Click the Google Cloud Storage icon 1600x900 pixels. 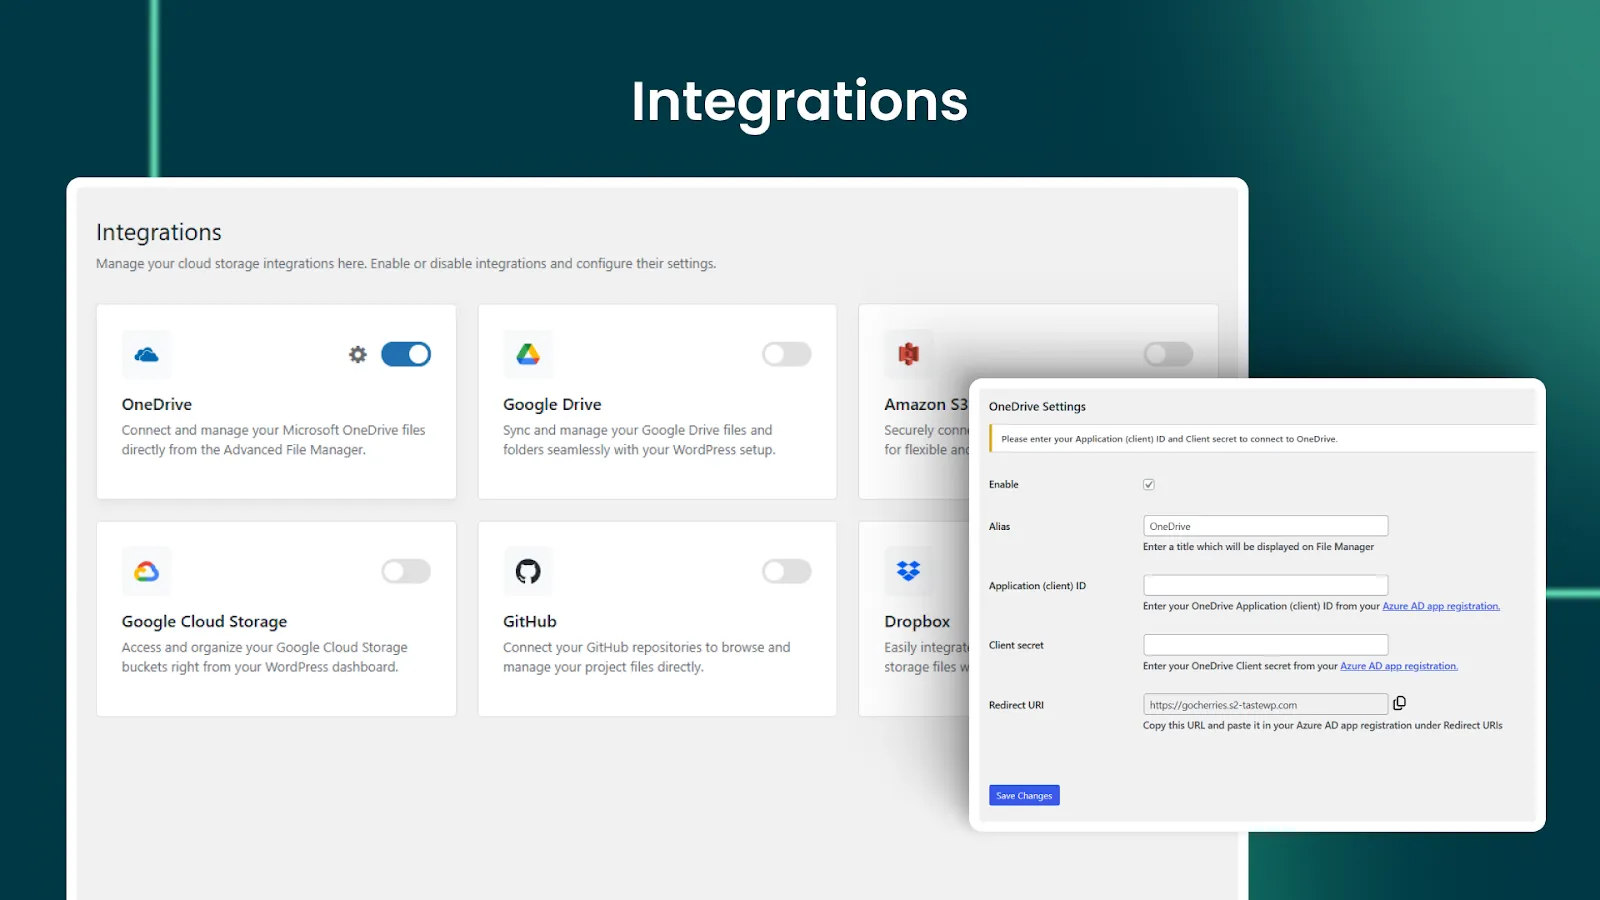point(146,571)
